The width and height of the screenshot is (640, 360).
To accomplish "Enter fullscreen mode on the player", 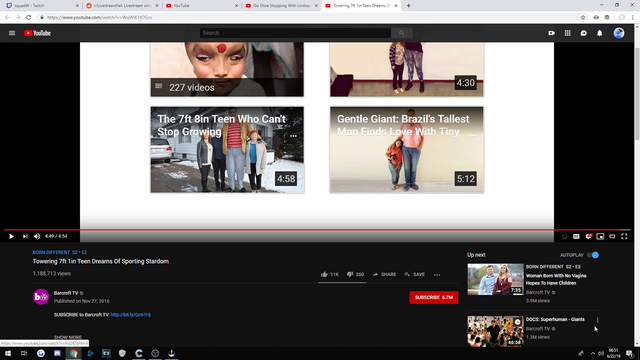I will click(624, 236).
